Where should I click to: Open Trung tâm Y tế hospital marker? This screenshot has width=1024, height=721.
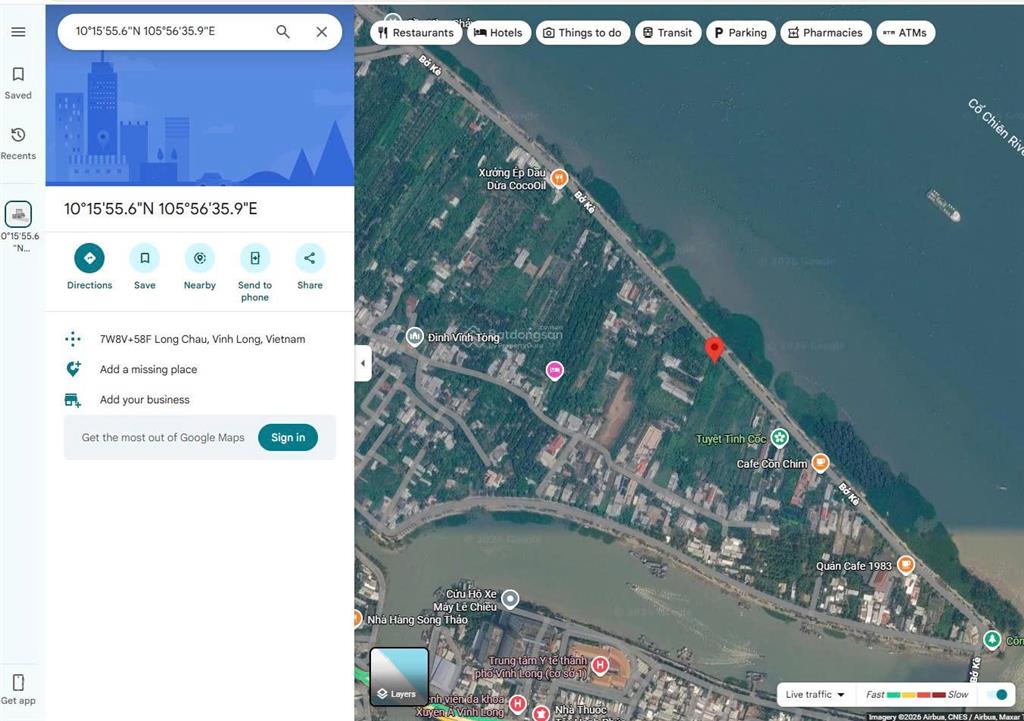[x=600, y=665]
